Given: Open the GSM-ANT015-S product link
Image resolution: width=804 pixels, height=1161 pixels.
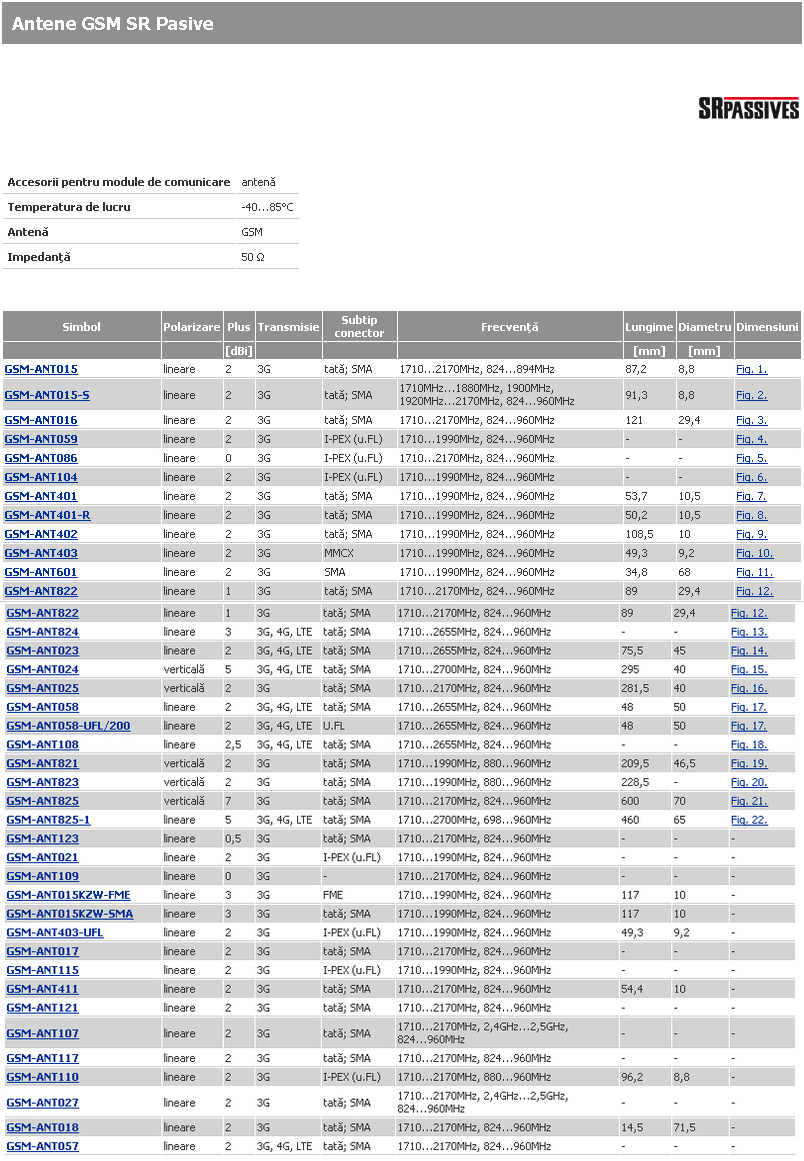Looking at the screenshot, I should (47, 395).
